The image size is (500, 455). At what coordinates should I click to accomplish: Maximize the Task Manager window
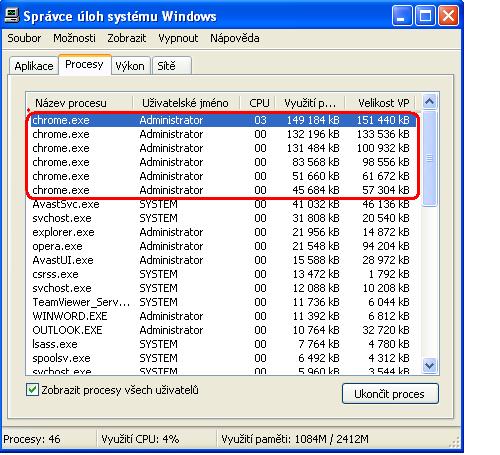coord(425,16)
